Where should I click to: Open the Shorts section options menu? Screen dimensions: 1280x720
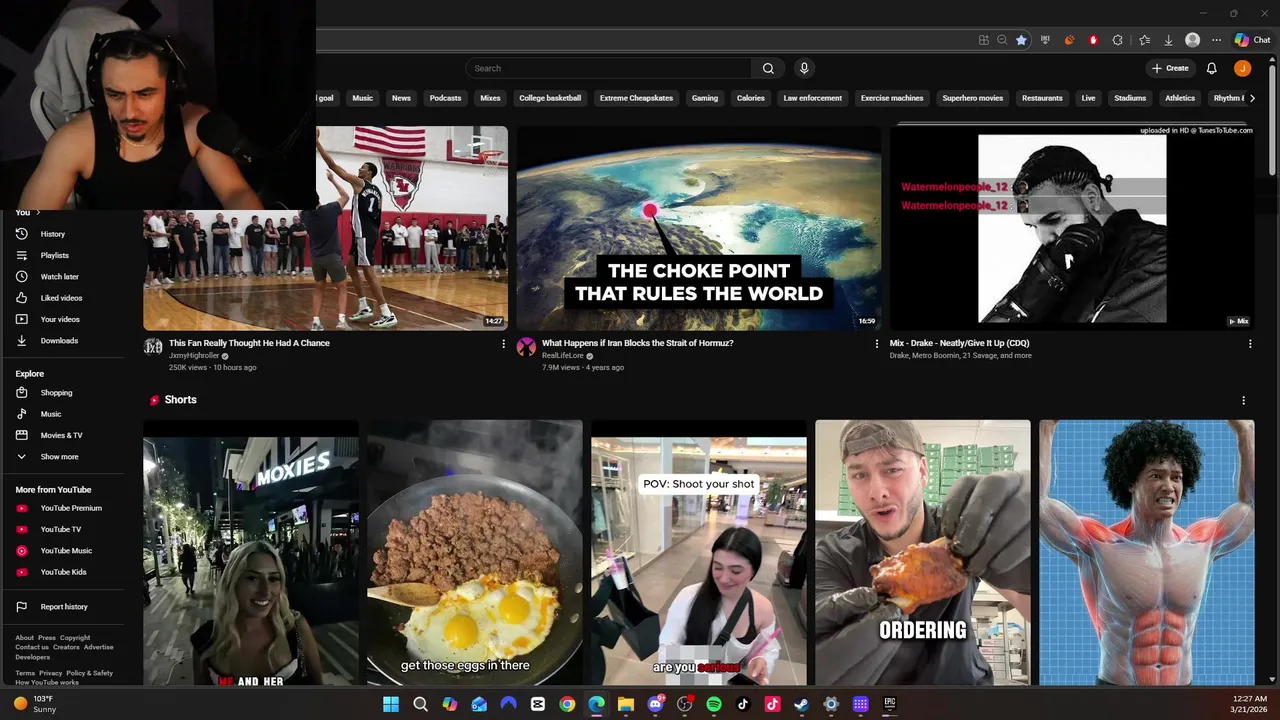coord(1244,400)
